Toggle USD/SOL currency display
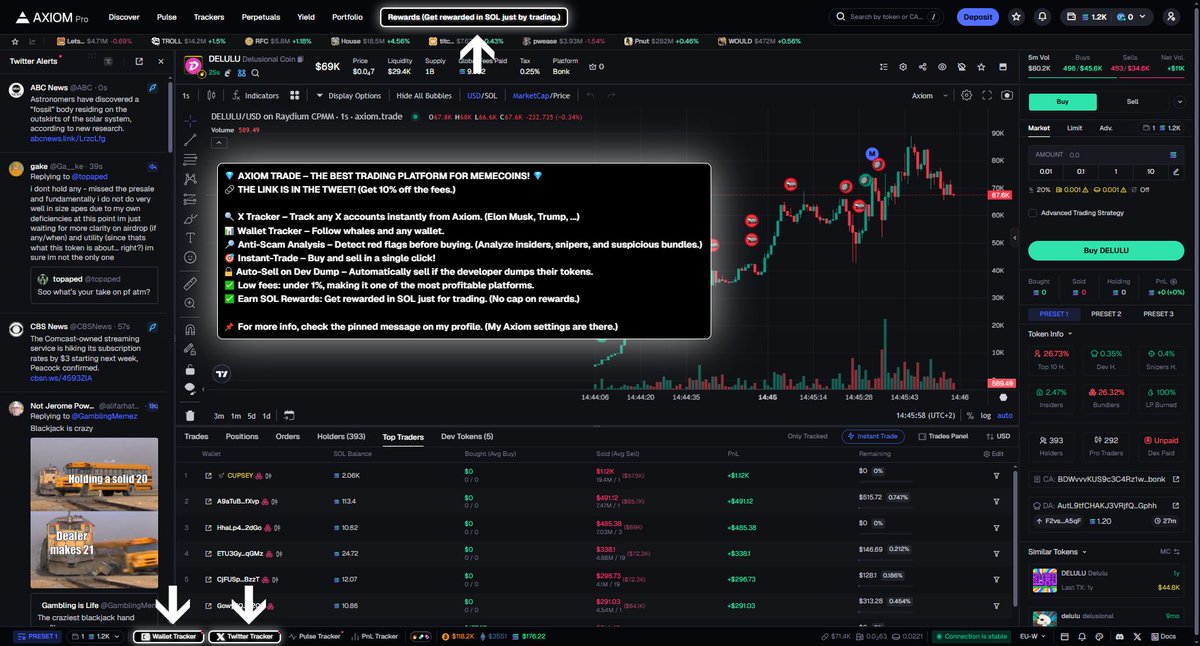Image resolution: width=1200 pixels, height=646 pixels. pyautogui.click(x=481, y=96)
